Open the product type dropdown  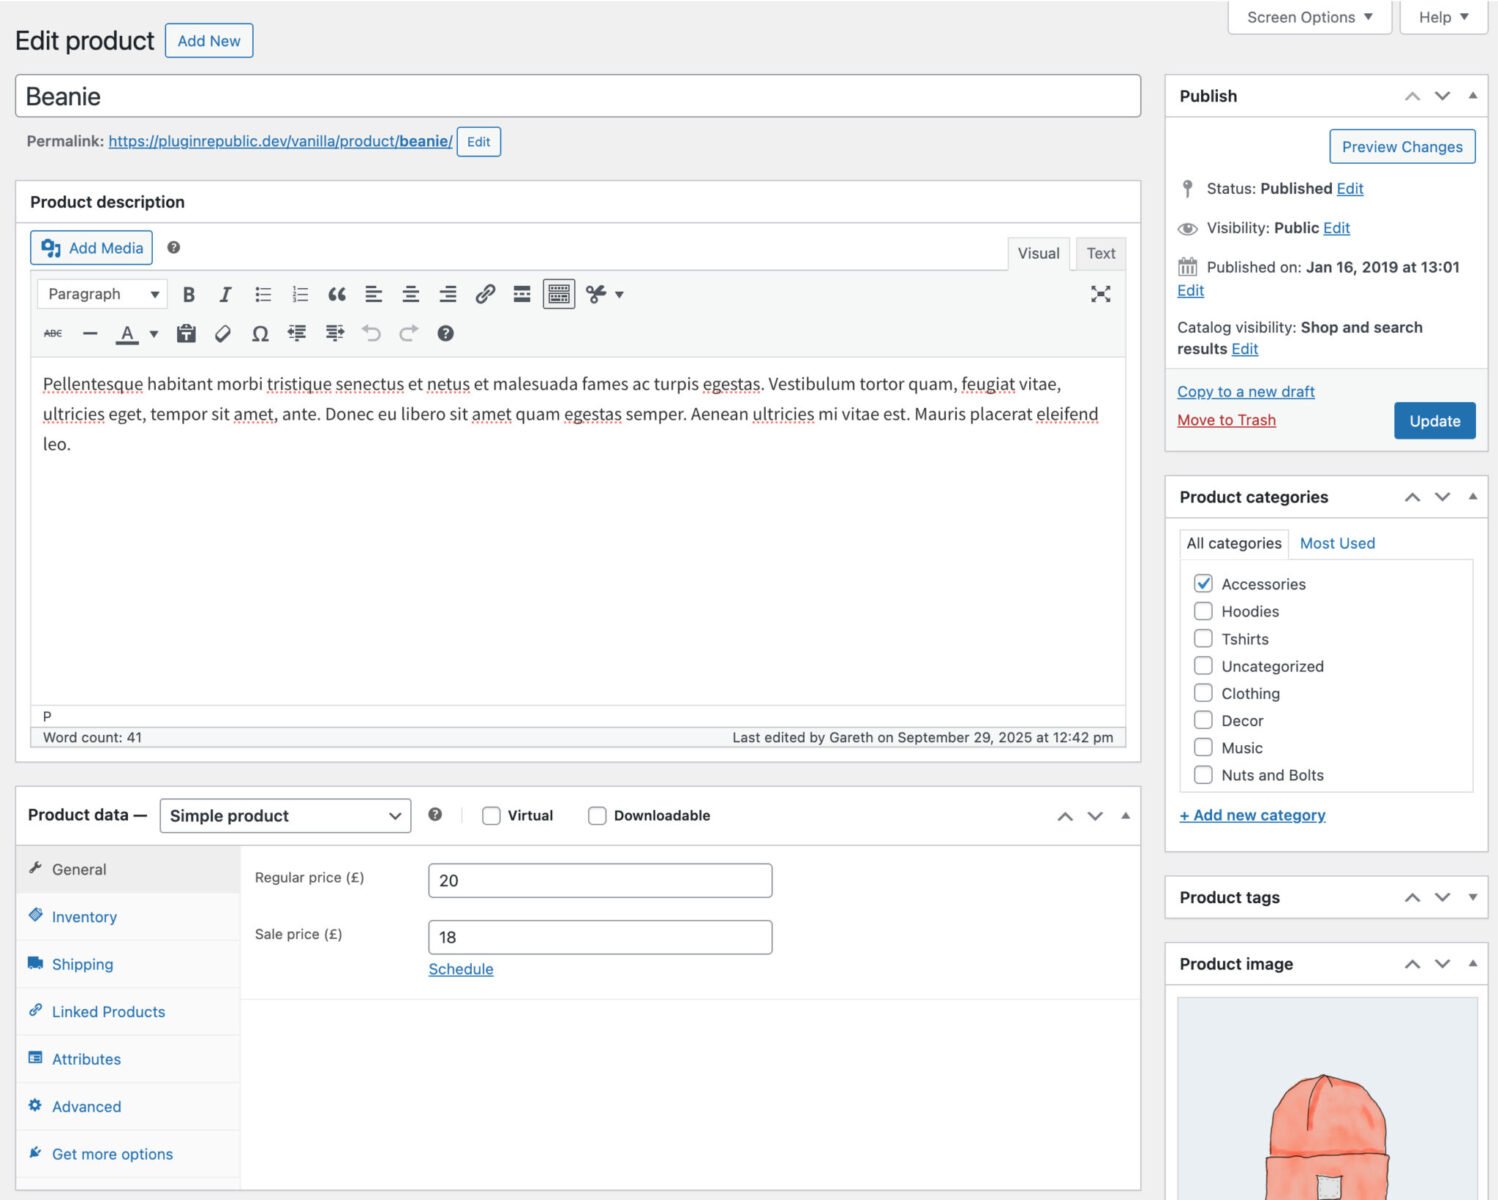click(x=285, y=815)
